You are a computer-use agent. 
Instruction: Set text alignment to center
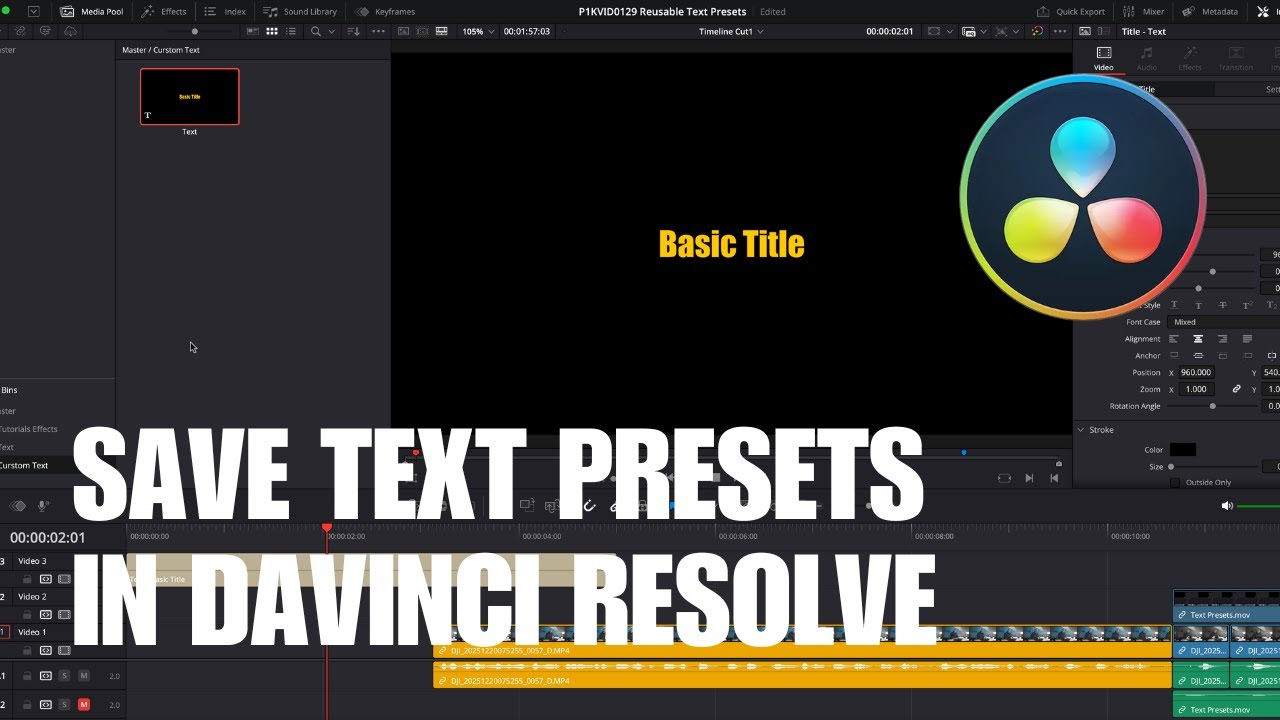tap(1198, 339)
